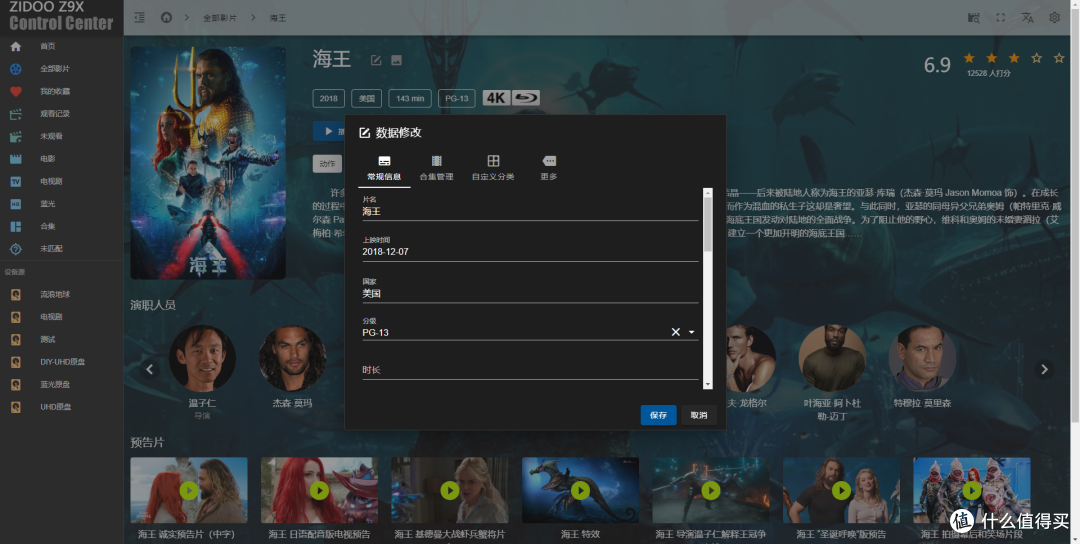Switch to 自定义分类 tab in dialog
The width and height of the screenshot is (1080, 544).
point(493,168)
